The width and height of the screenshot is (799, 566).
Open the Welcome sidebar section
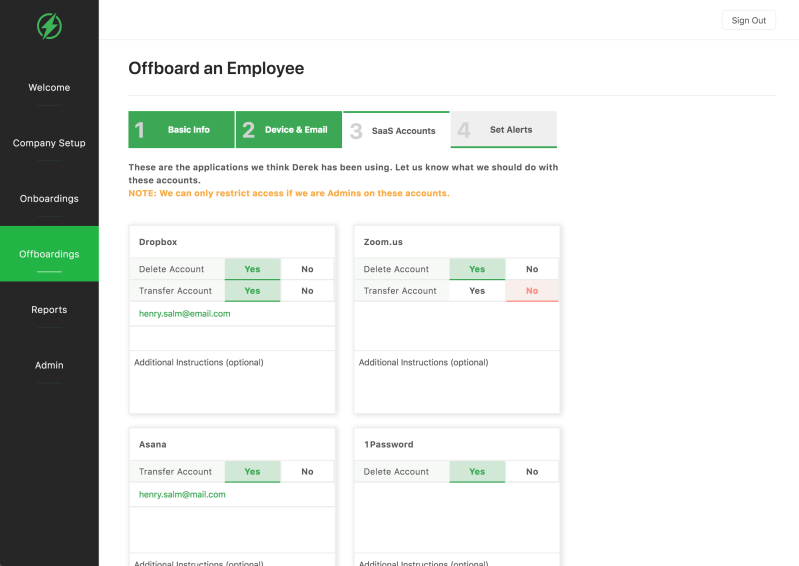(49, 88)
